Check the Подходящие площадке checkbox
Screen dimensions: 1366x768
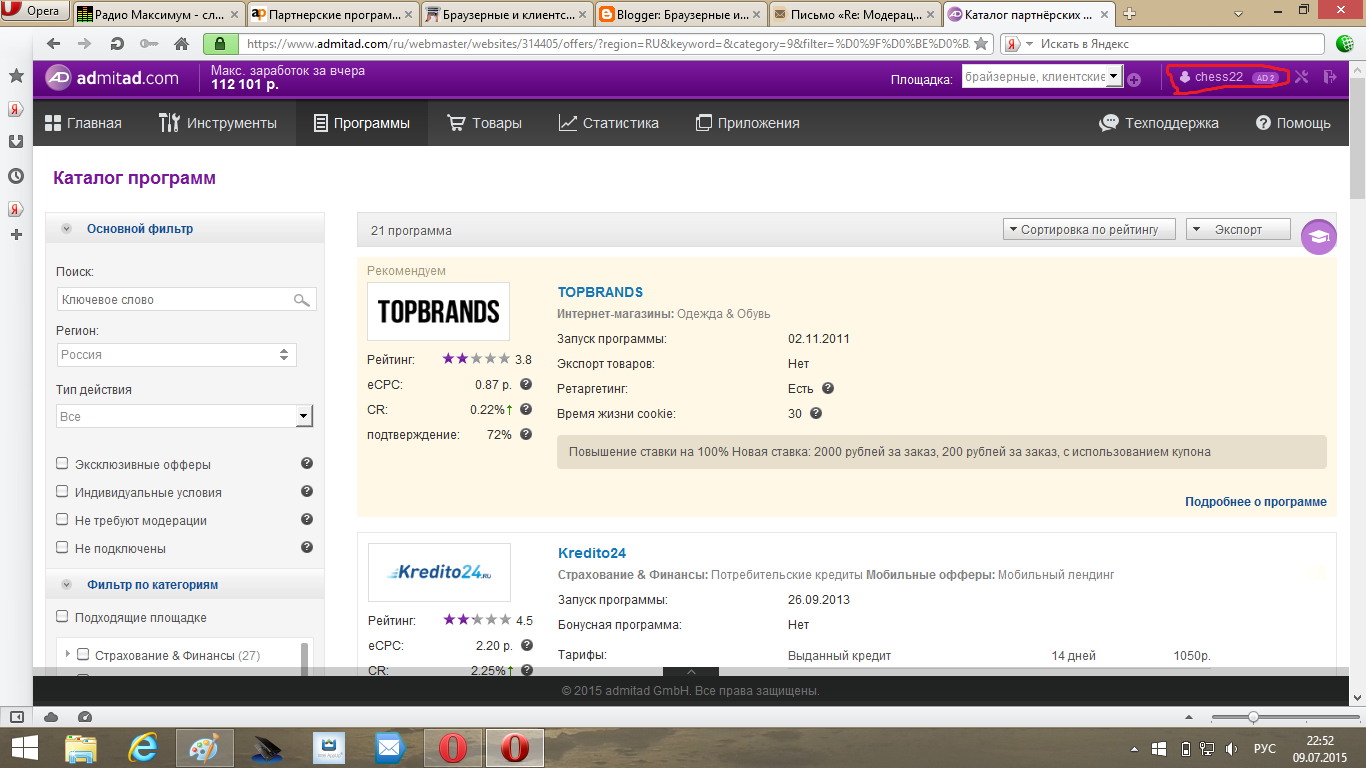(x=62, y=617)
